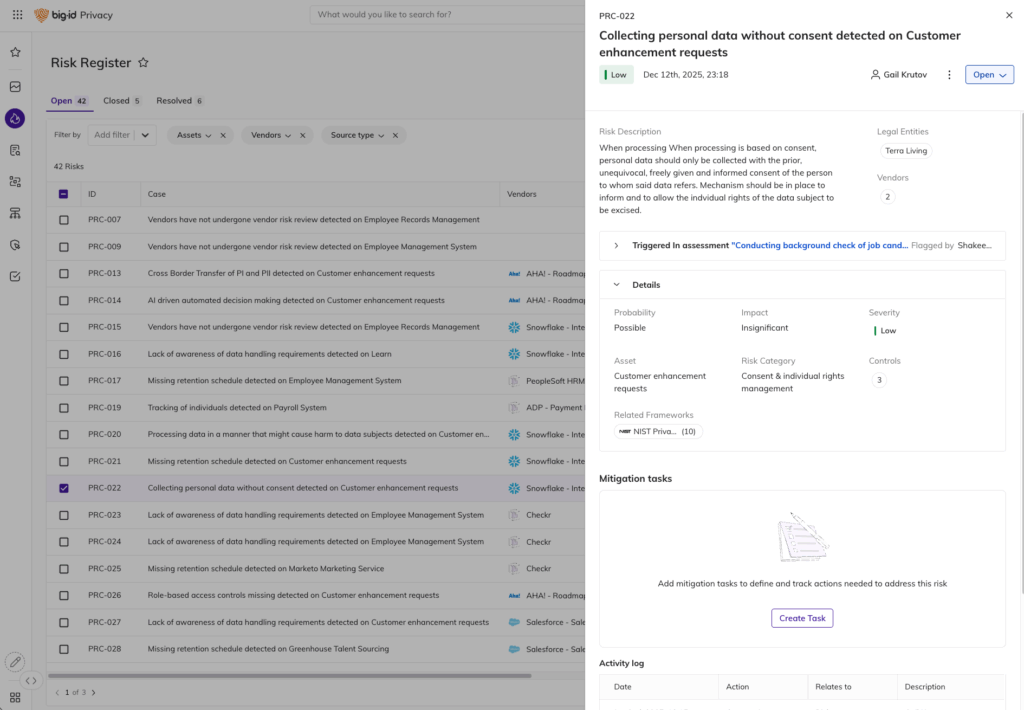Viewport: 1024px width, 710px height.
Task: Click the favorites star icon in left sidebar
Action: click(x=15, y=52)
